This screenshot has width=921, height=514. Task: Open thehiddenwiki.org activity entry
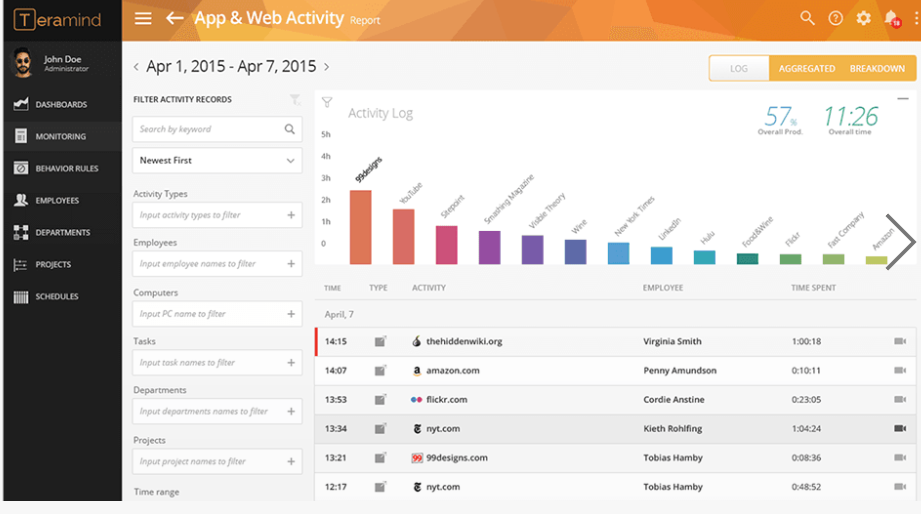coord(464,341)
